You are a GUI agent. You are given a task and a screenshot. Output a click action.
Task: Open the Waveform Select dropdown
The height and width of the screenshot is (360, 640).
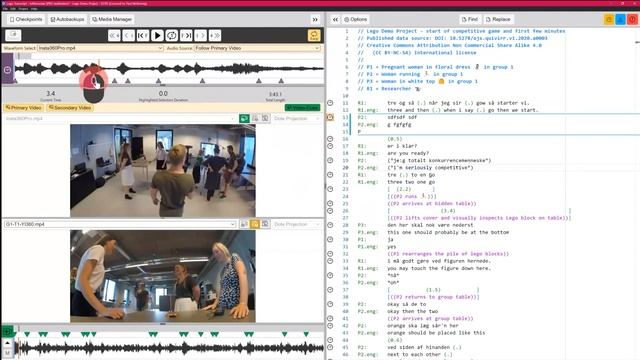coord(100,48)
